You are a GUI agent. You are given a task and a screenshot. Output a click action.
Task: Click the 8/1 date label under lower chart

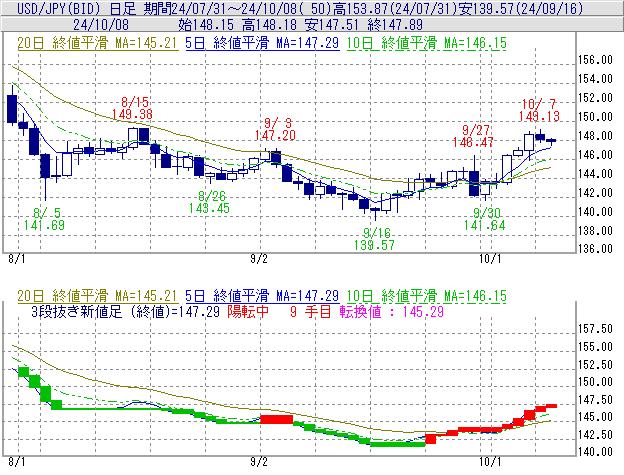17,462
